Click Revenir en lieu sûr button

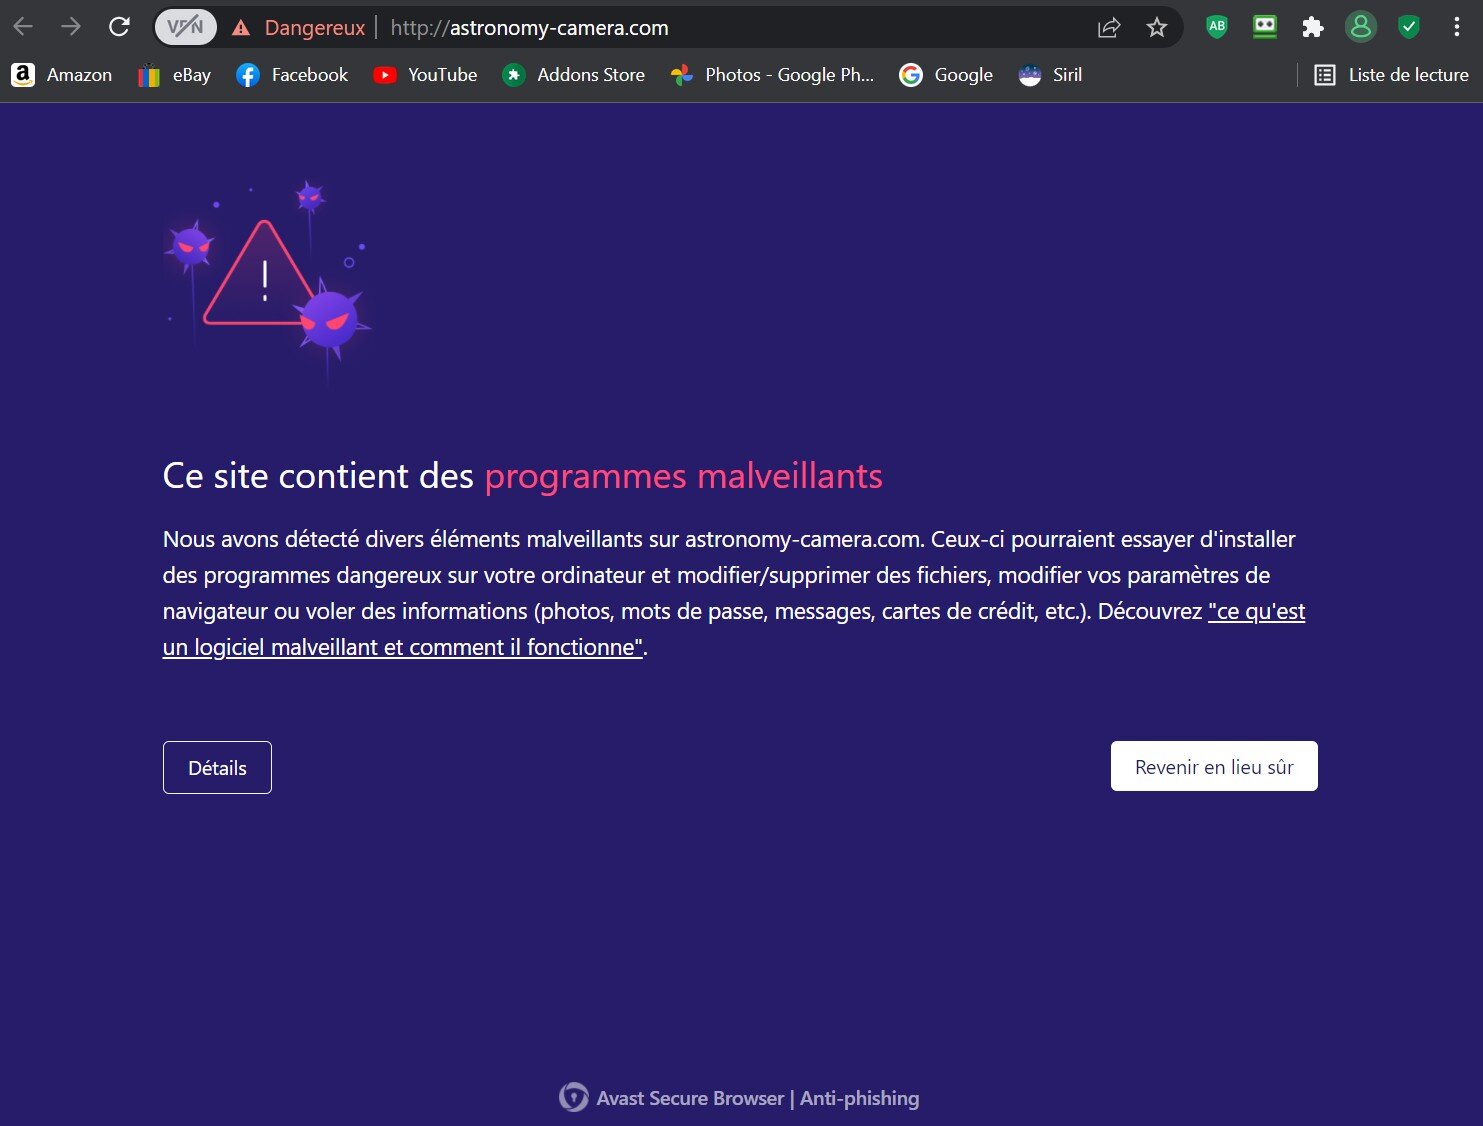pos(1214,766)
